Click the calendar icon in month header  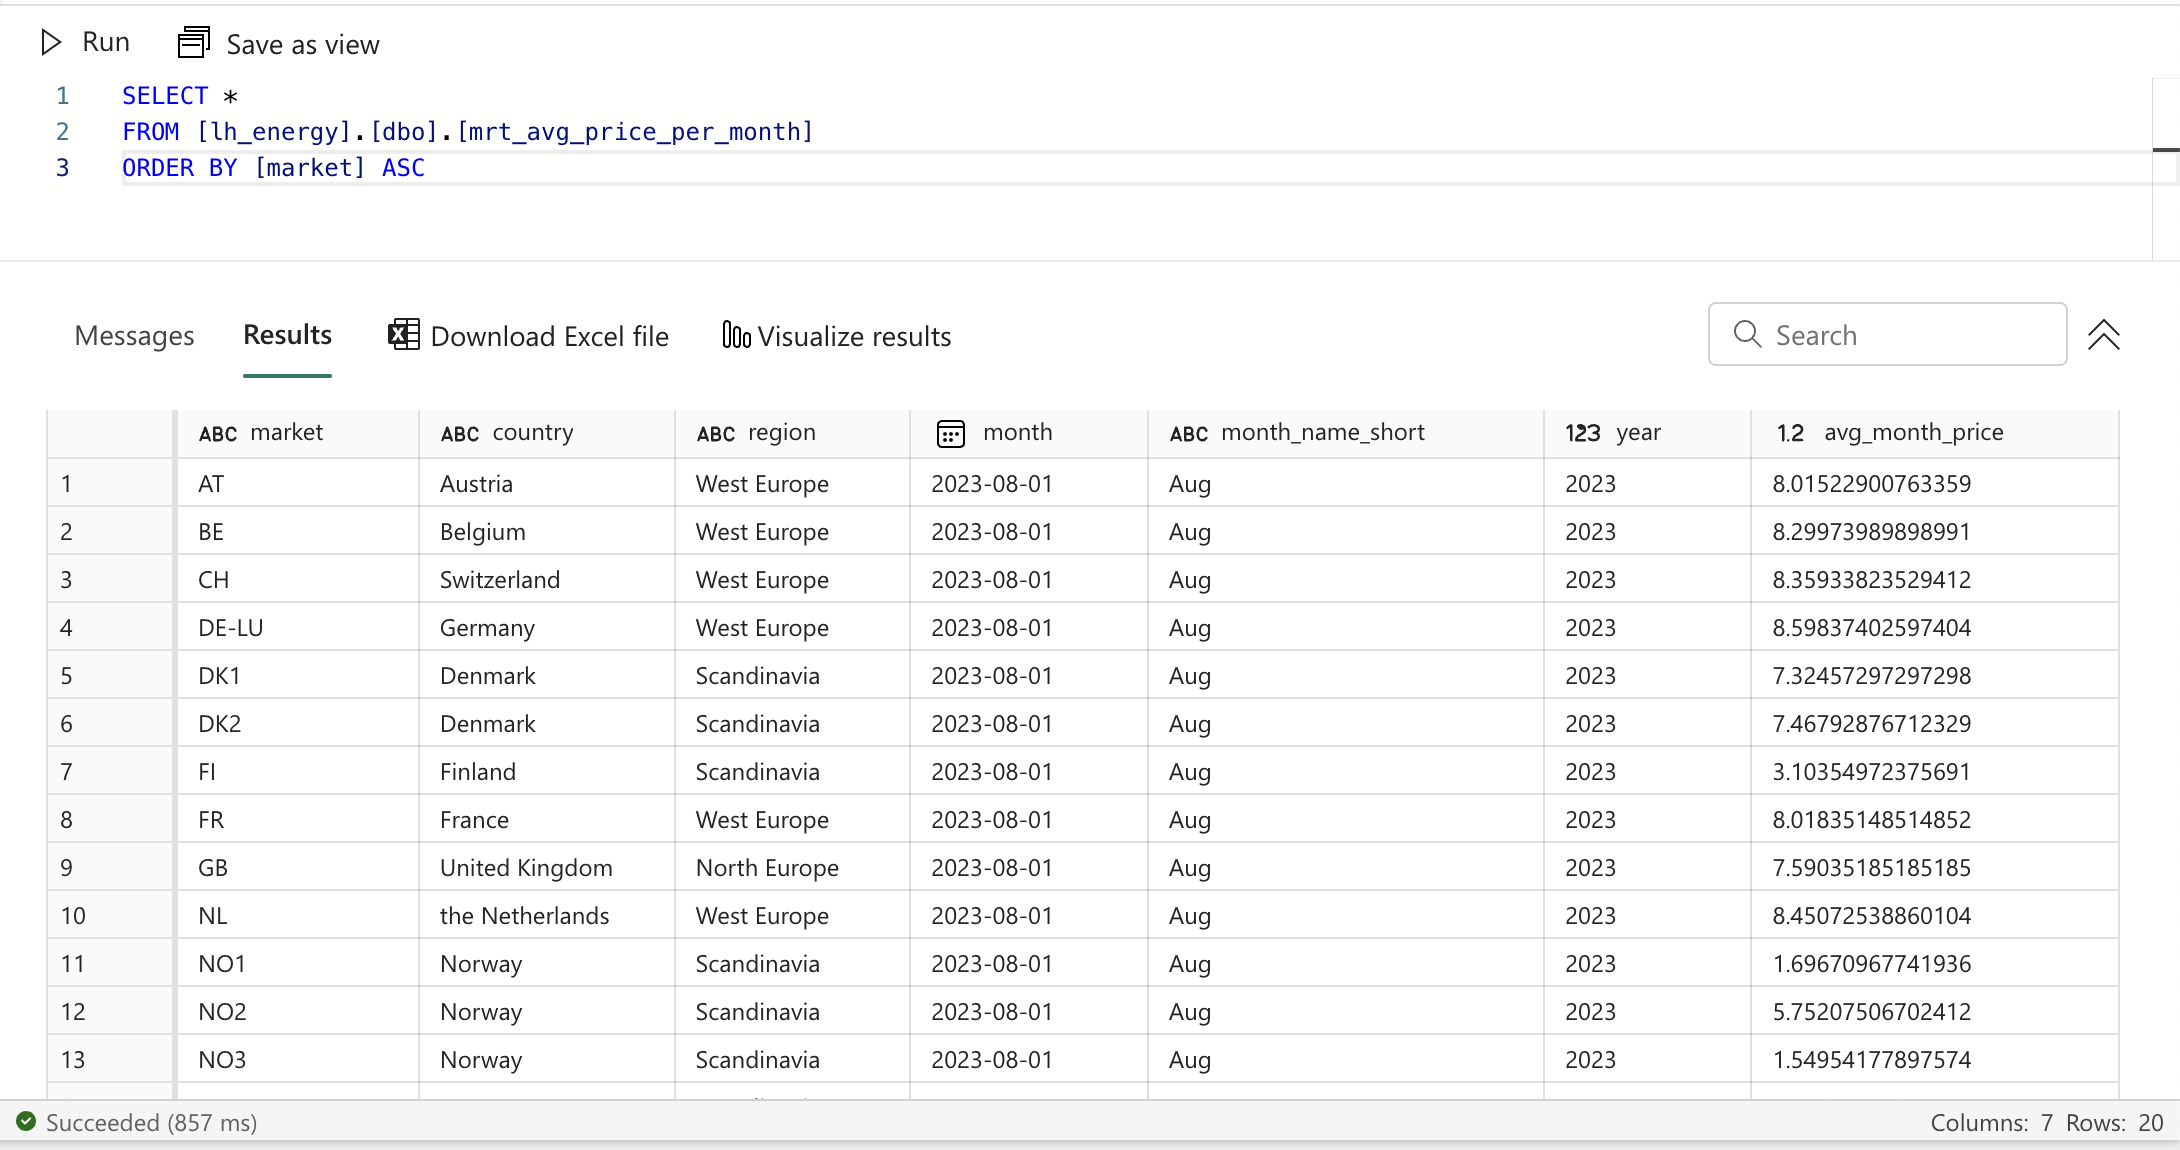pos(950,433)
